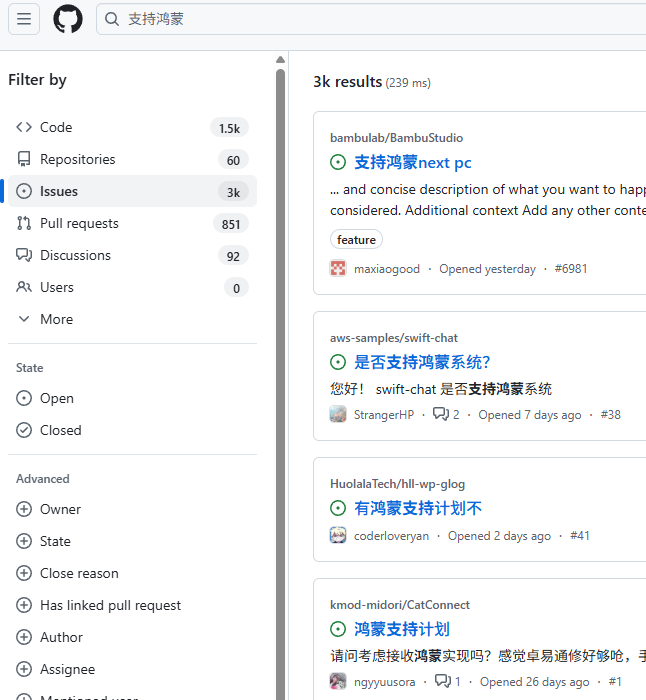Image resolution: width=646 pixels, height=700 pixels.
Task: Click StrangerHP avatar image
Action: 338,414
